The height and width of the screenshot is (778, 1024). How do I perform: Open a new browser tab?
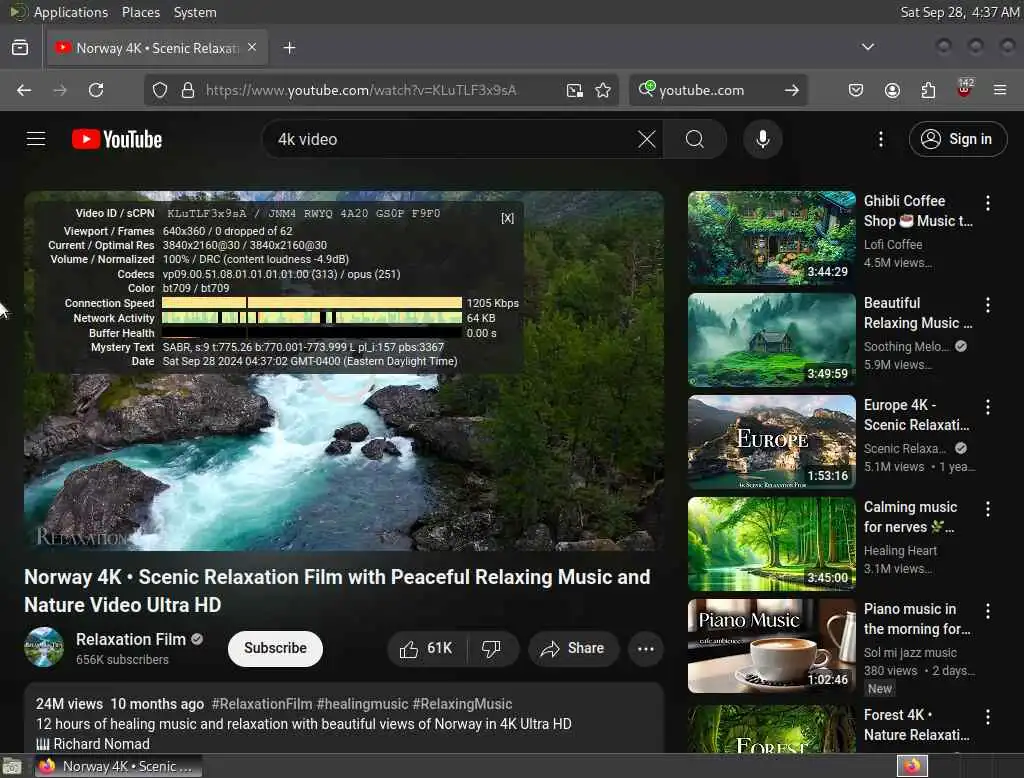click(289, 48)
